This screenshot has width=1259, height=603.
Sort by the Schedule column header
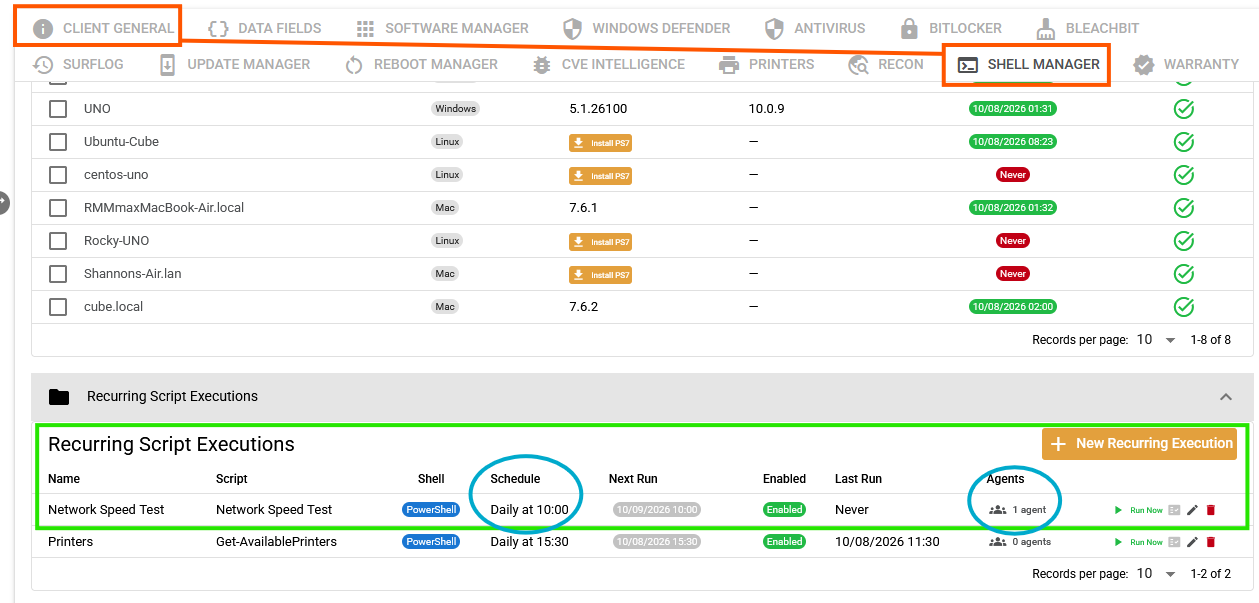click(515, 479)
